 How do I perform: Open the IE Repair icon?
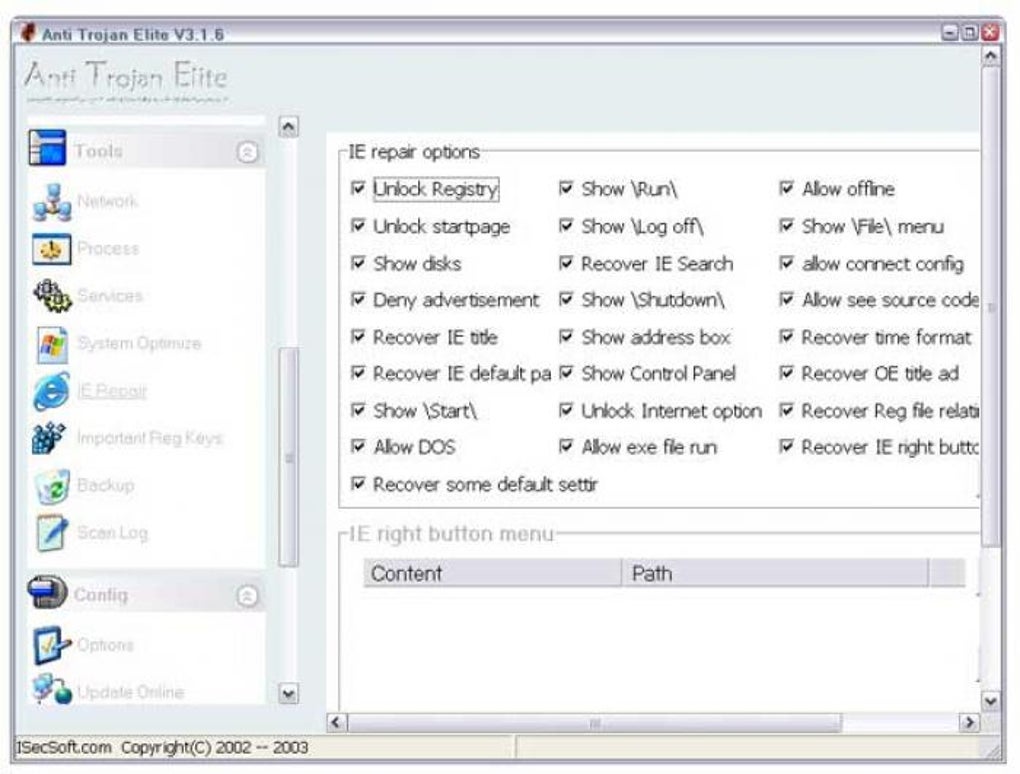coord(52,391)
